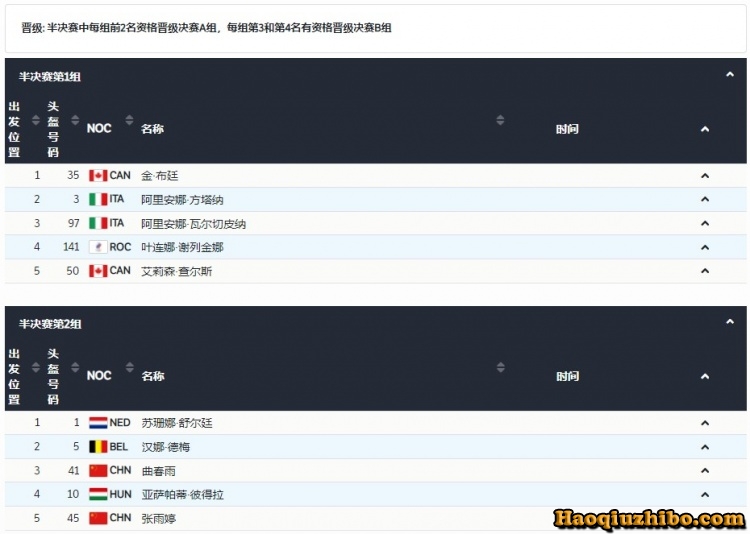Screen dimensions: 750x534
Task: Sort group 1 by 名称 column
Action: click(500, 120)
